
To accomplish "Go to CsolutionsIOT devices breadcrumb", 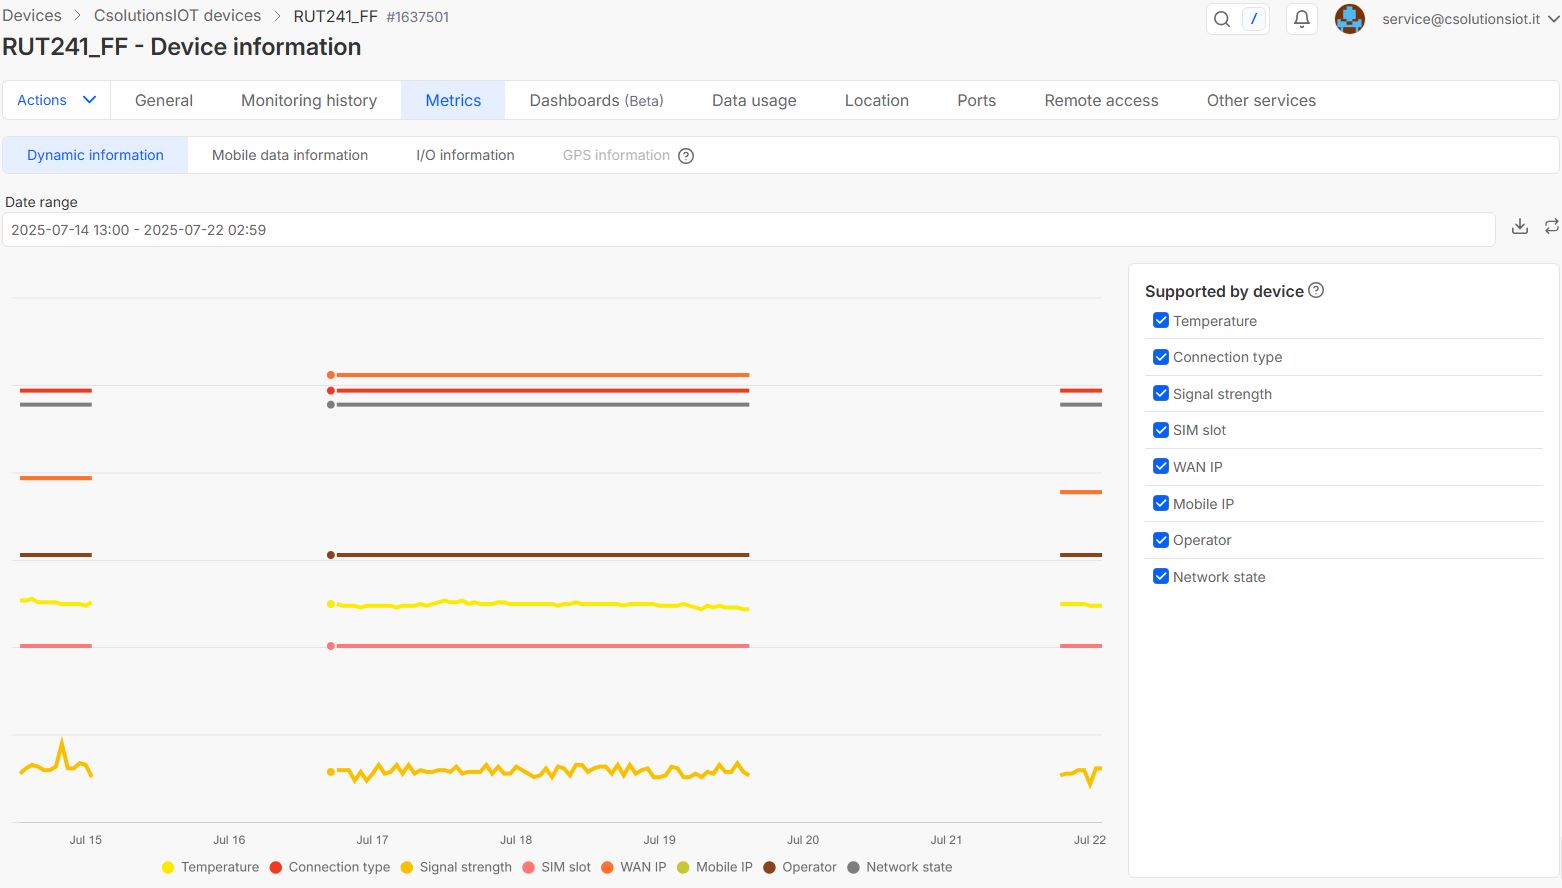I will [x=177, y=16].
